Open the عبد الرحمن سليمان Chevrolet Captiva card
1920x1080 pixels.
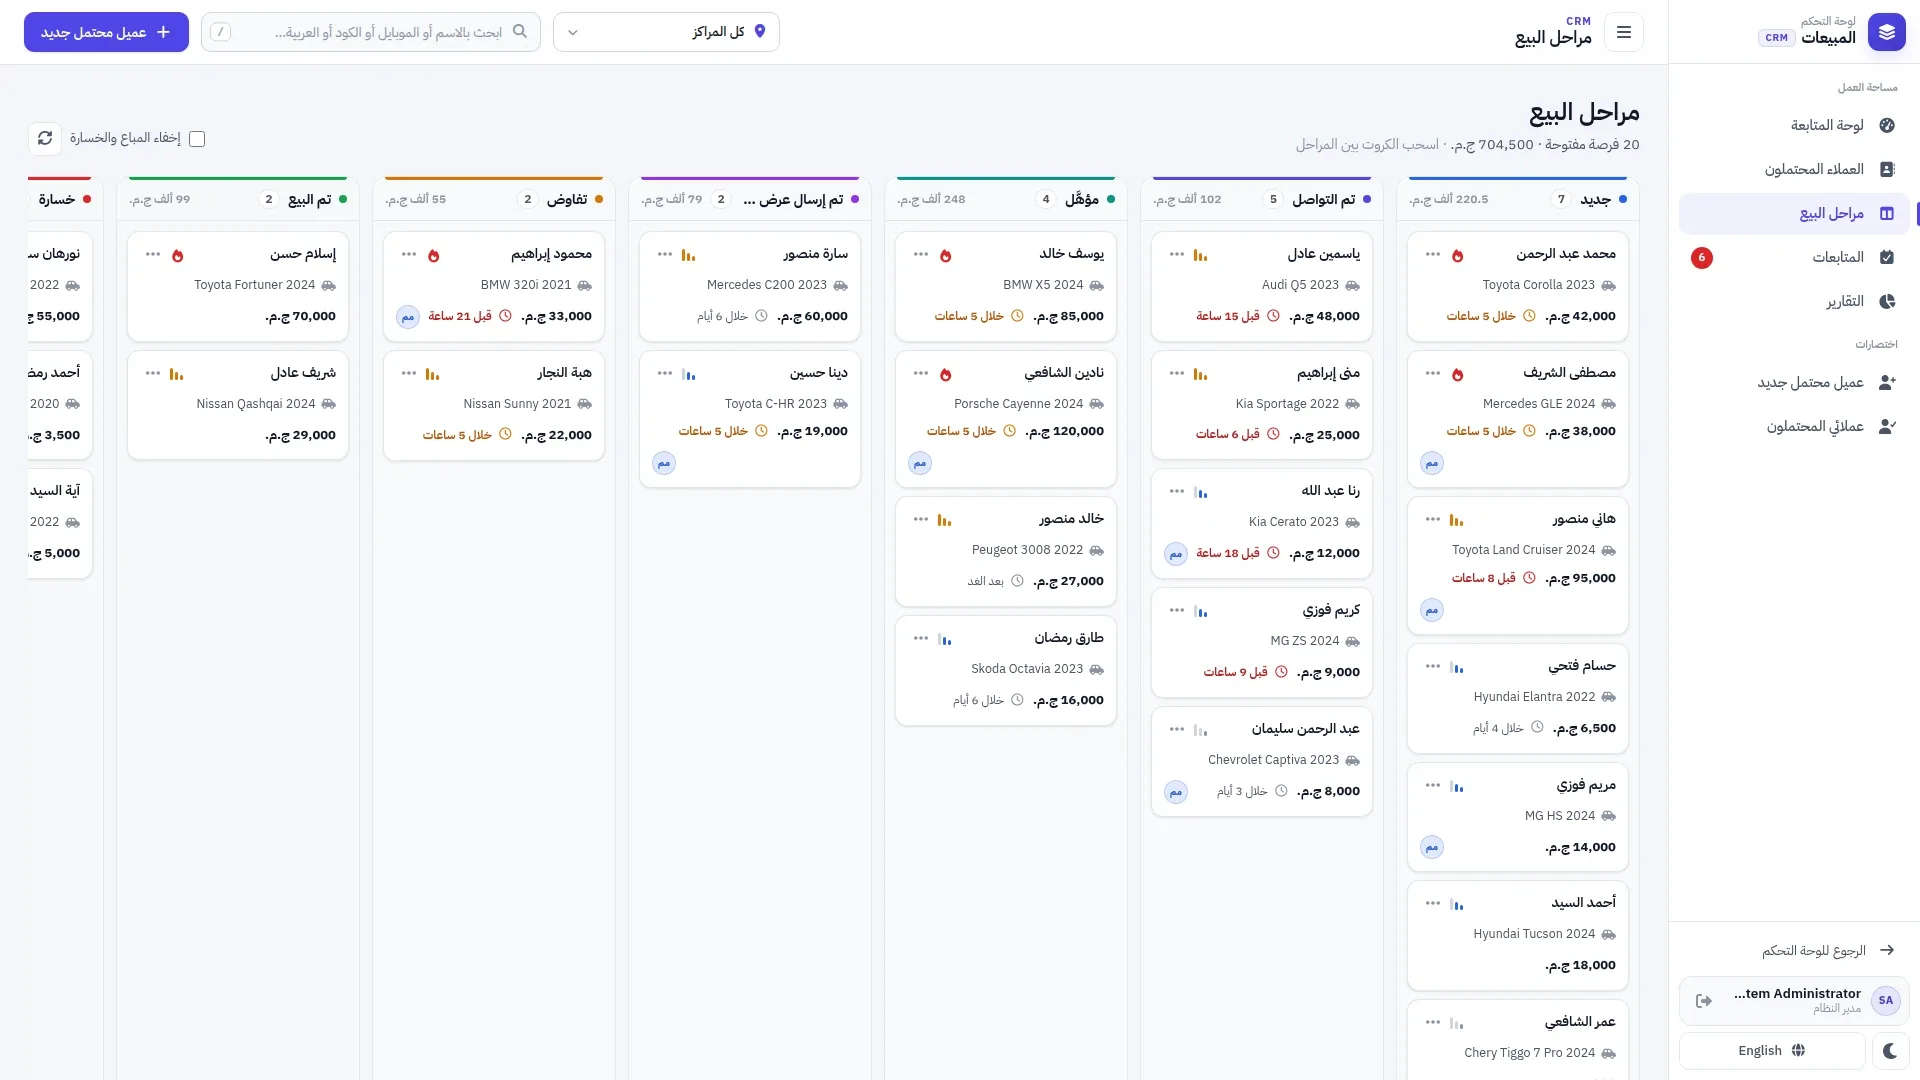[1262, 761]
